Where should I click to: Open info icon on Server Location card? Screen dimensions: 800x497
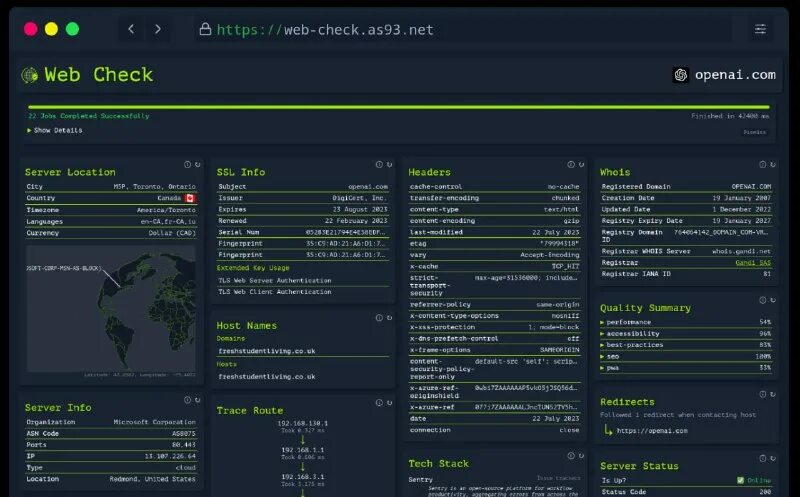tap(187, 164)
